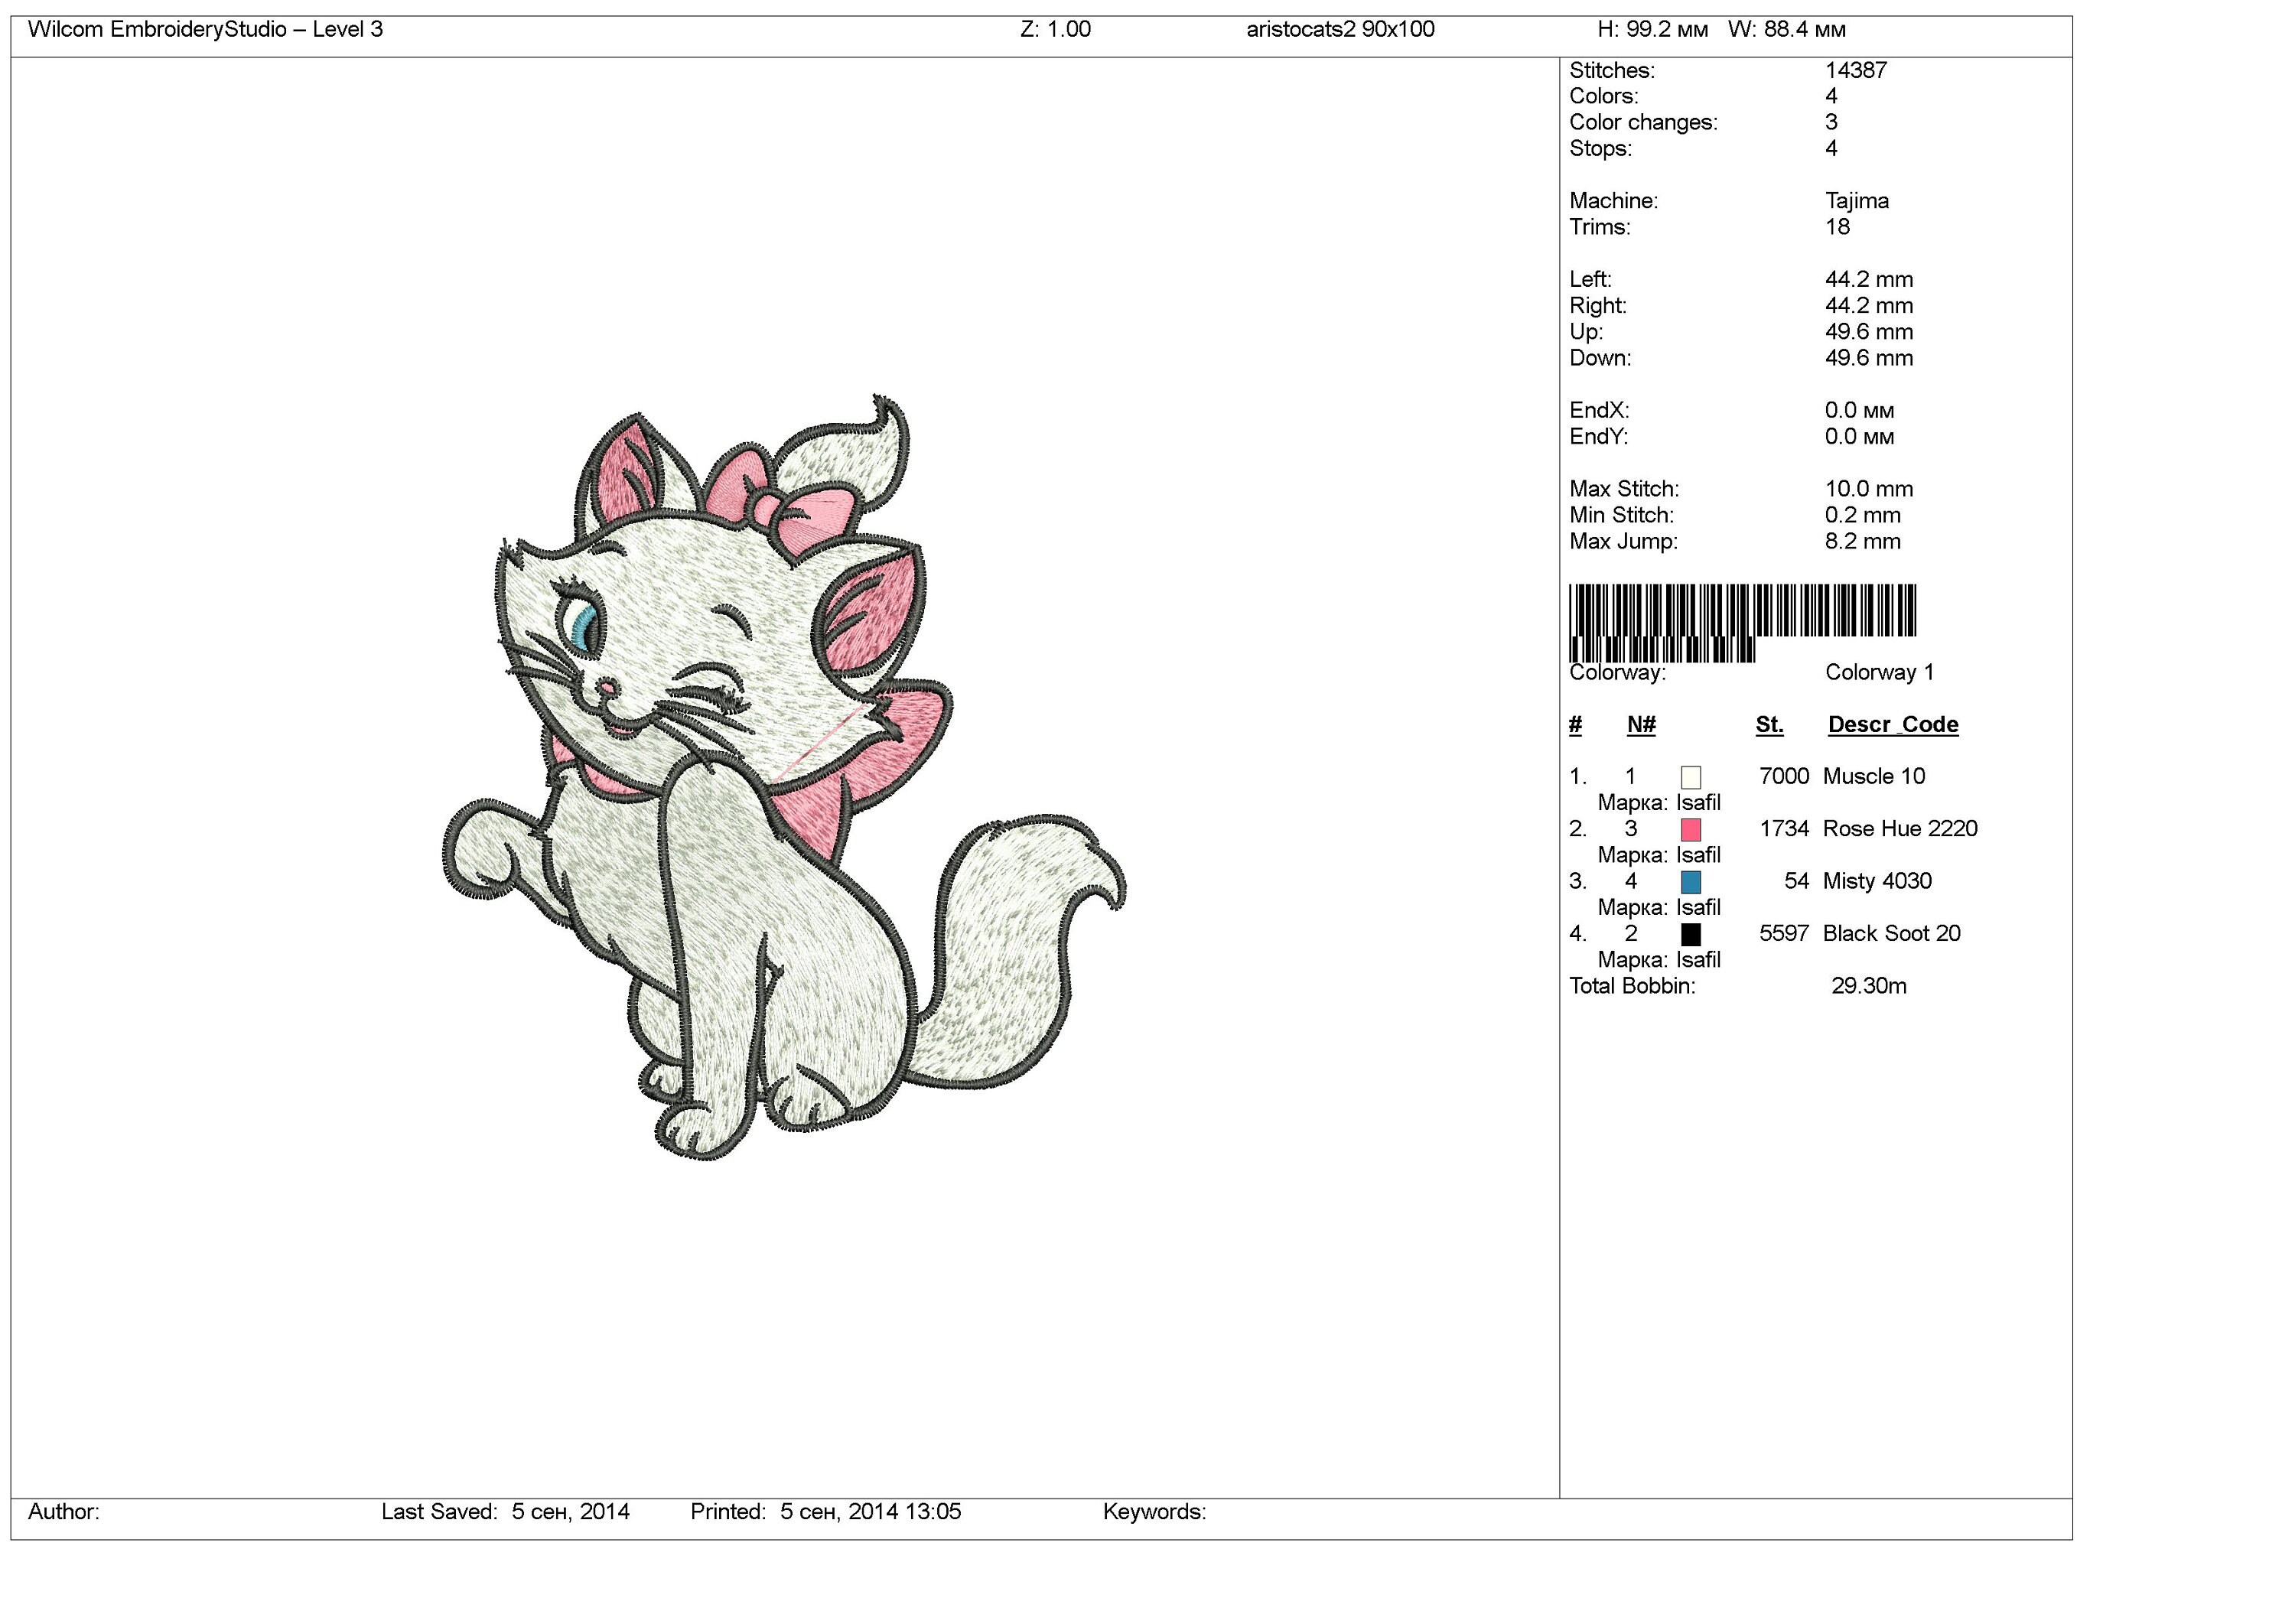Click the 'Rose Hue 2220' thread description
The height and width of the screenshot is (1624, 2295).
(1900, 829)
